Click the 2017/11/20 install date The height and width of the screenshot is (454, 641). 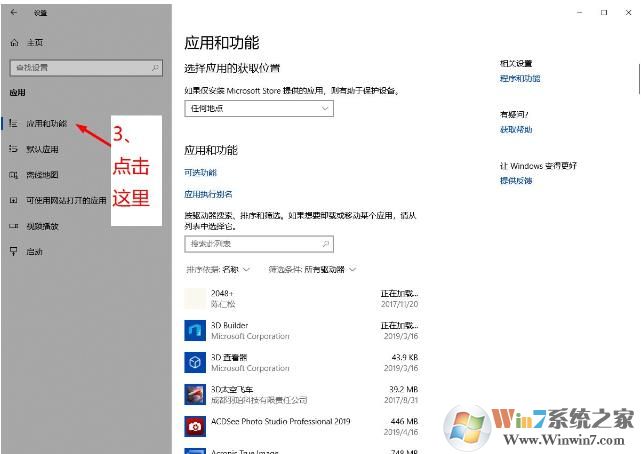tap(399, 304)
